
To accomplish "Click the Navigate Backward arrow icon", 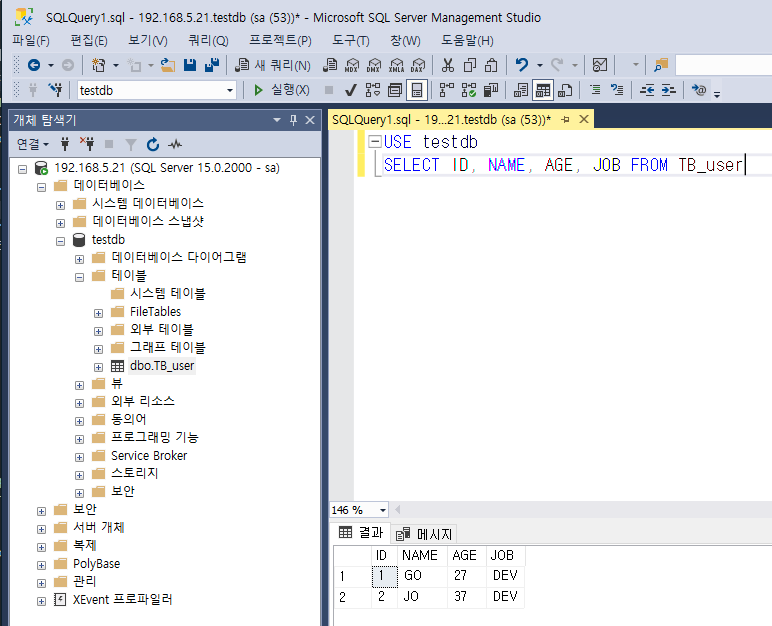I will (x=34, y=65).
